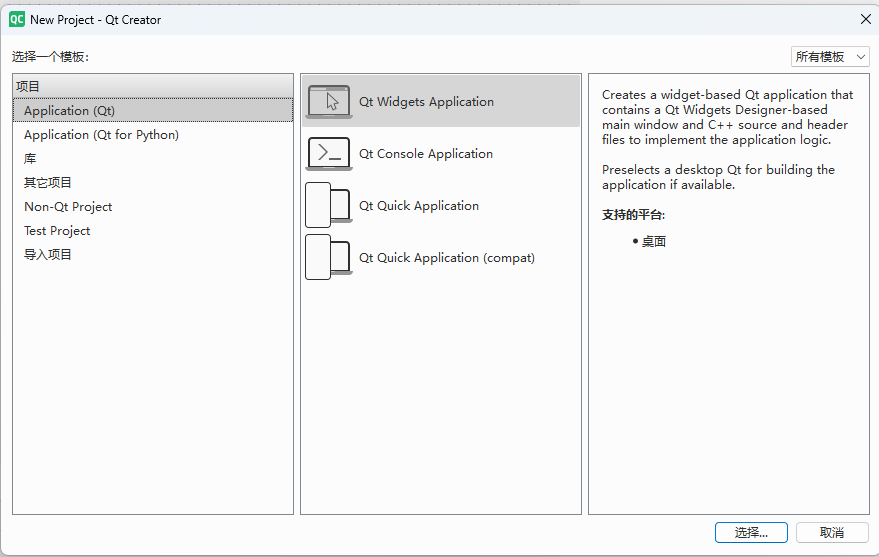The width and height of the screenshot is (879, 557).
Task: Open the 所有模板 template filter dropdown
Action: [x=830, y=57]
